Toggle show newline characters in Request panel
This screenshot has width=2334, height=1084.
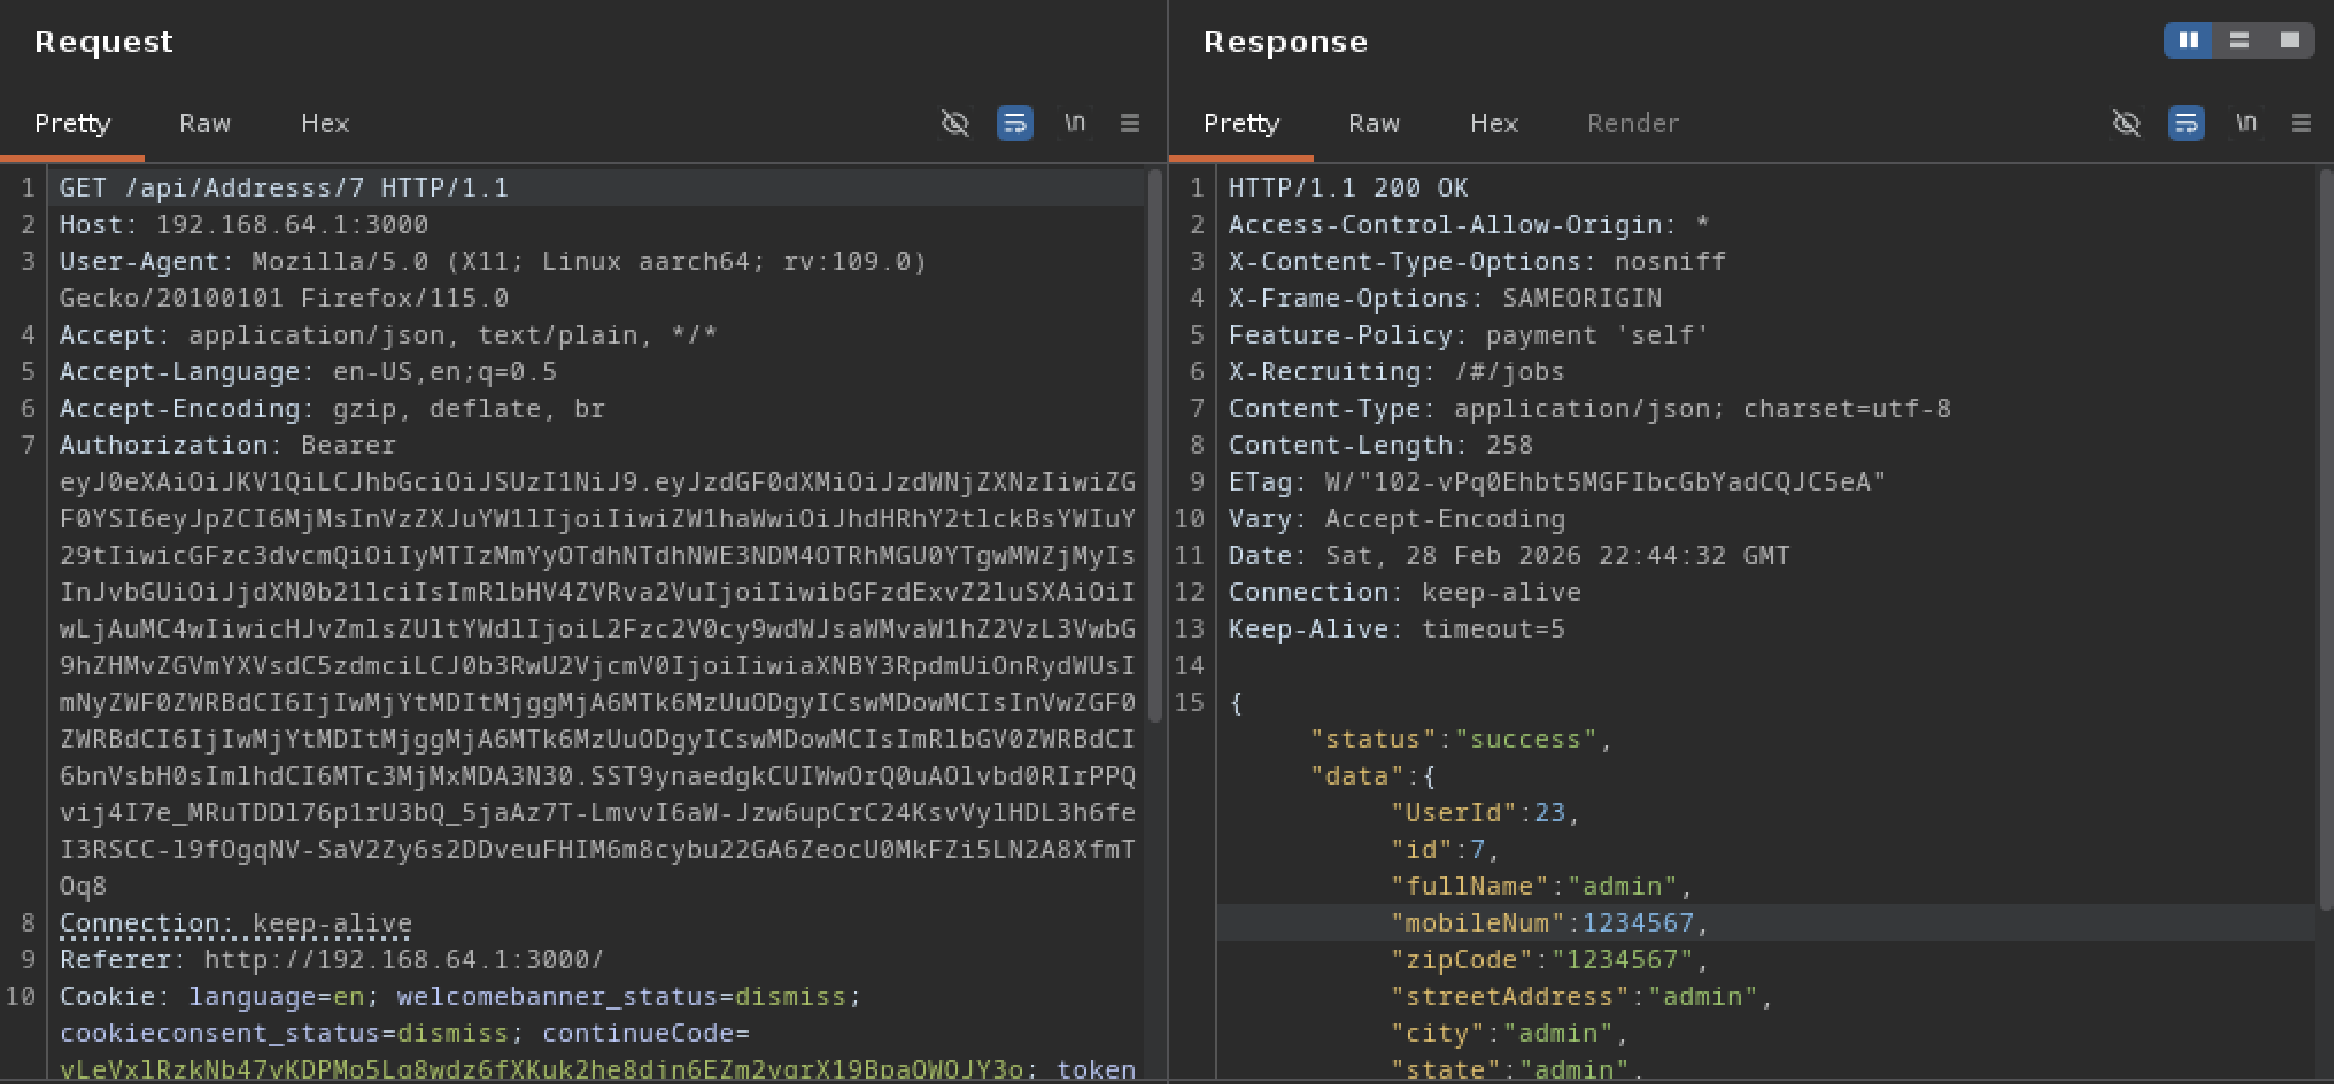[x=1075, y=123]
